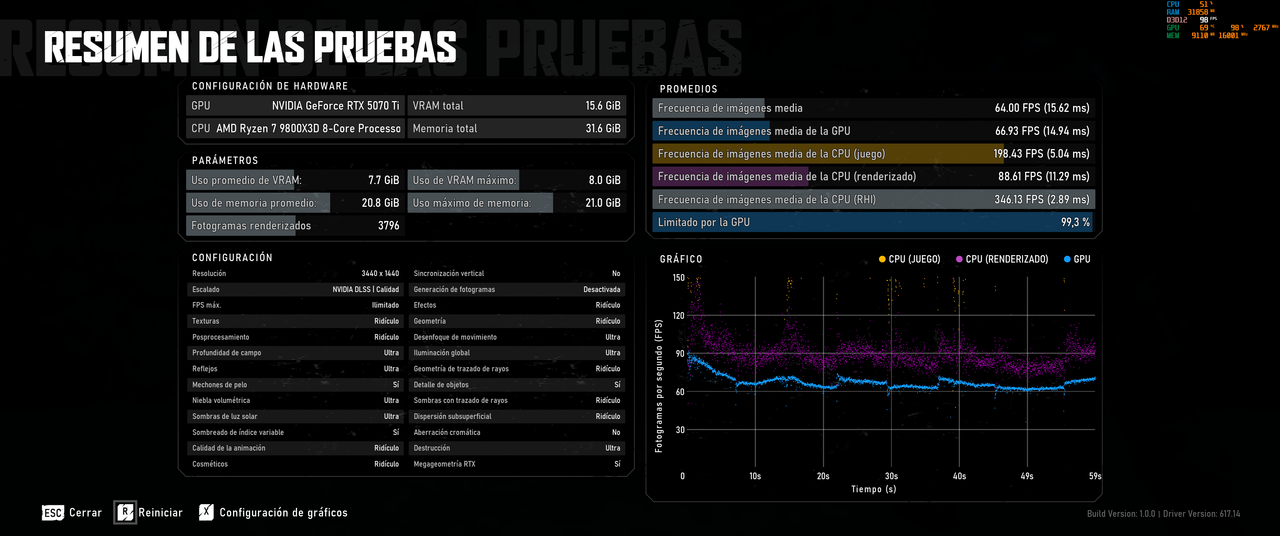The width and height of the screenshot is (1280, 536).
Task: Click the Posprocesamiento setting row
Action: pyautogui.click(x=294, y=337)
